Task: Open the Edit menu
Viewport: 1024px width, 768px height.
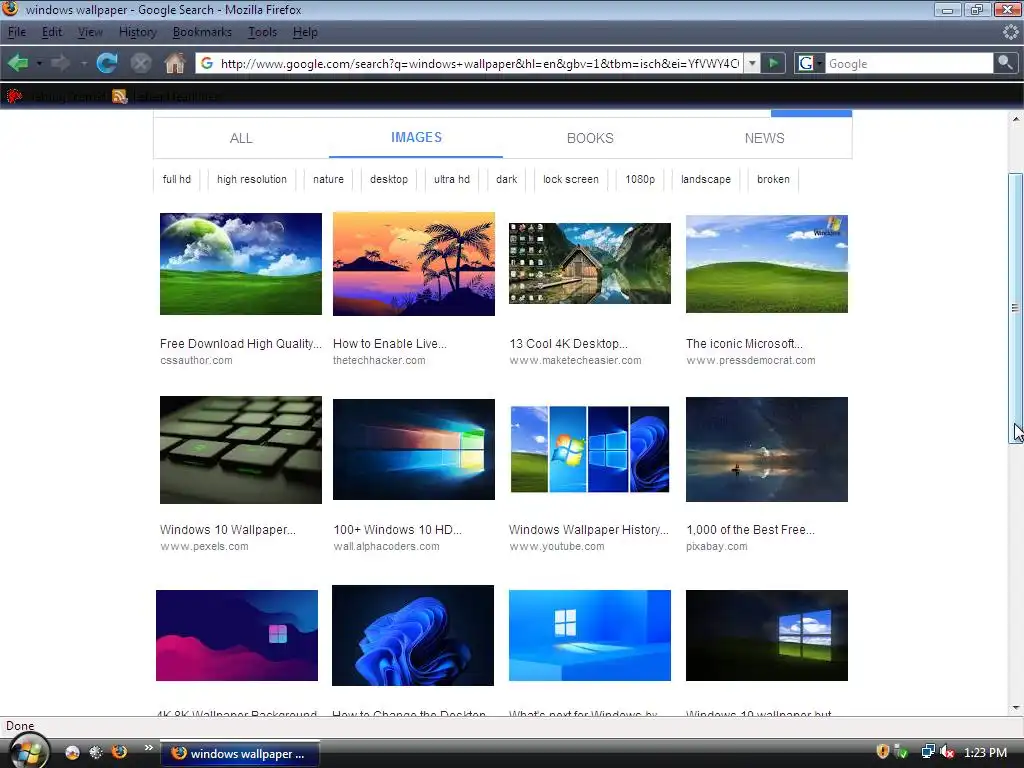Action: pos(52,32)
